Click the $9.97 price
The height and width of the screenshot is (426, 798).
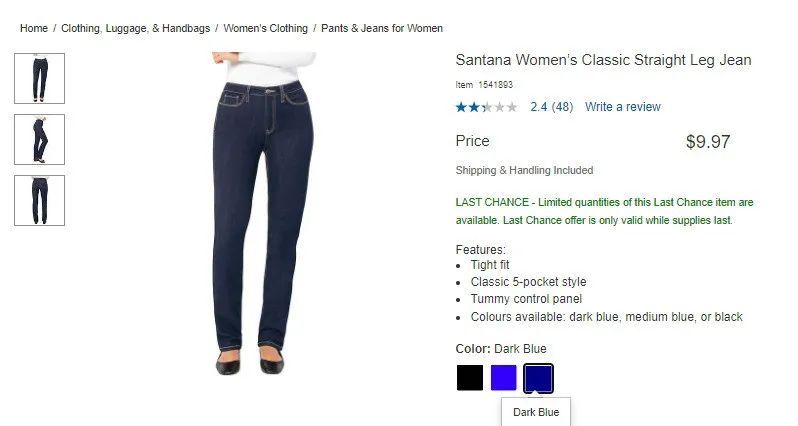coord(708,141)
